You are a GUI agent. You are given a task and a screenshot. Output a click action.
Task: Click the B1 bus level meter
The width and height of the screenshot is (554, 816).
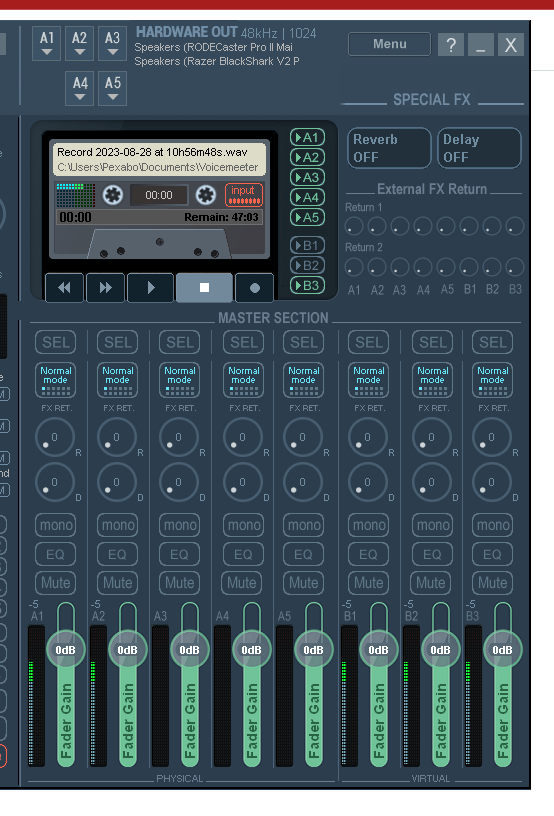tap(349, 696)
